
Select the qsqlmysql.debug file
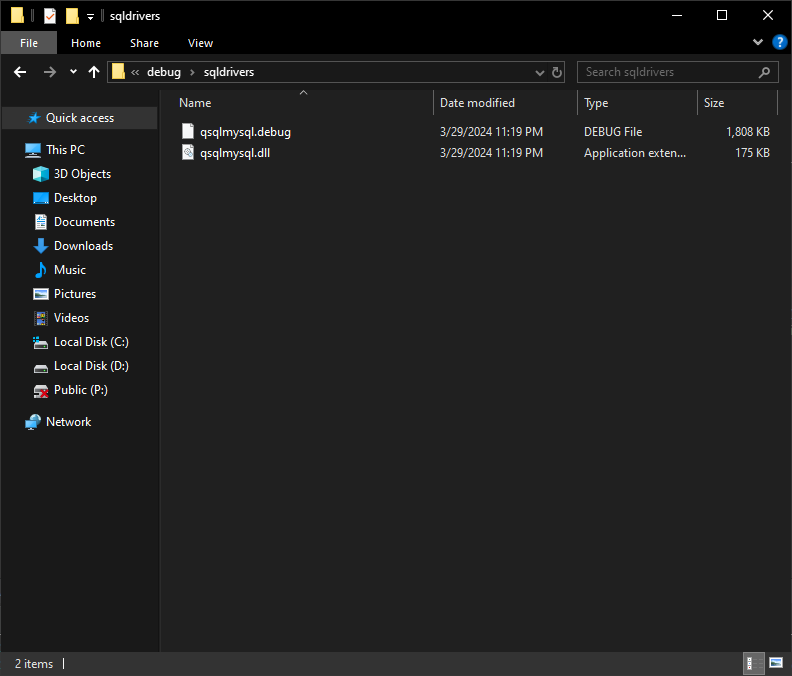[x=245, y=132]
